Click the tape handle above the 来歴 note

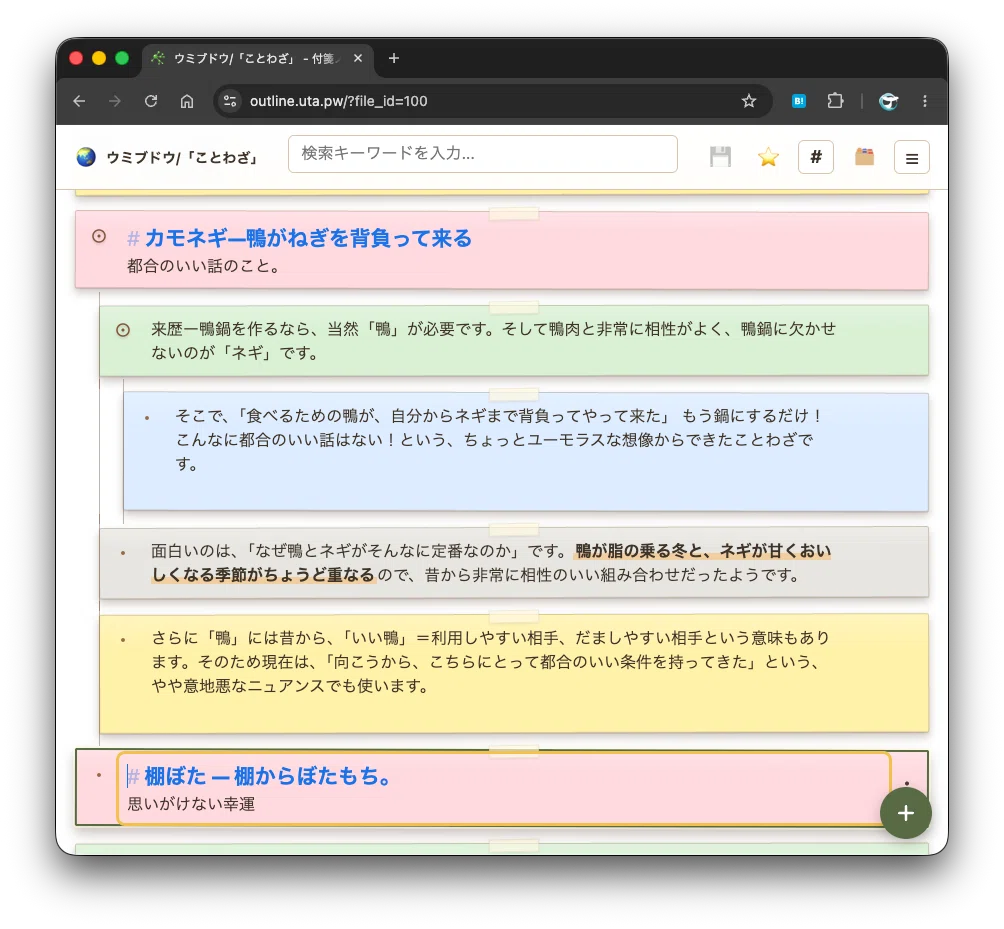(514, 307)
